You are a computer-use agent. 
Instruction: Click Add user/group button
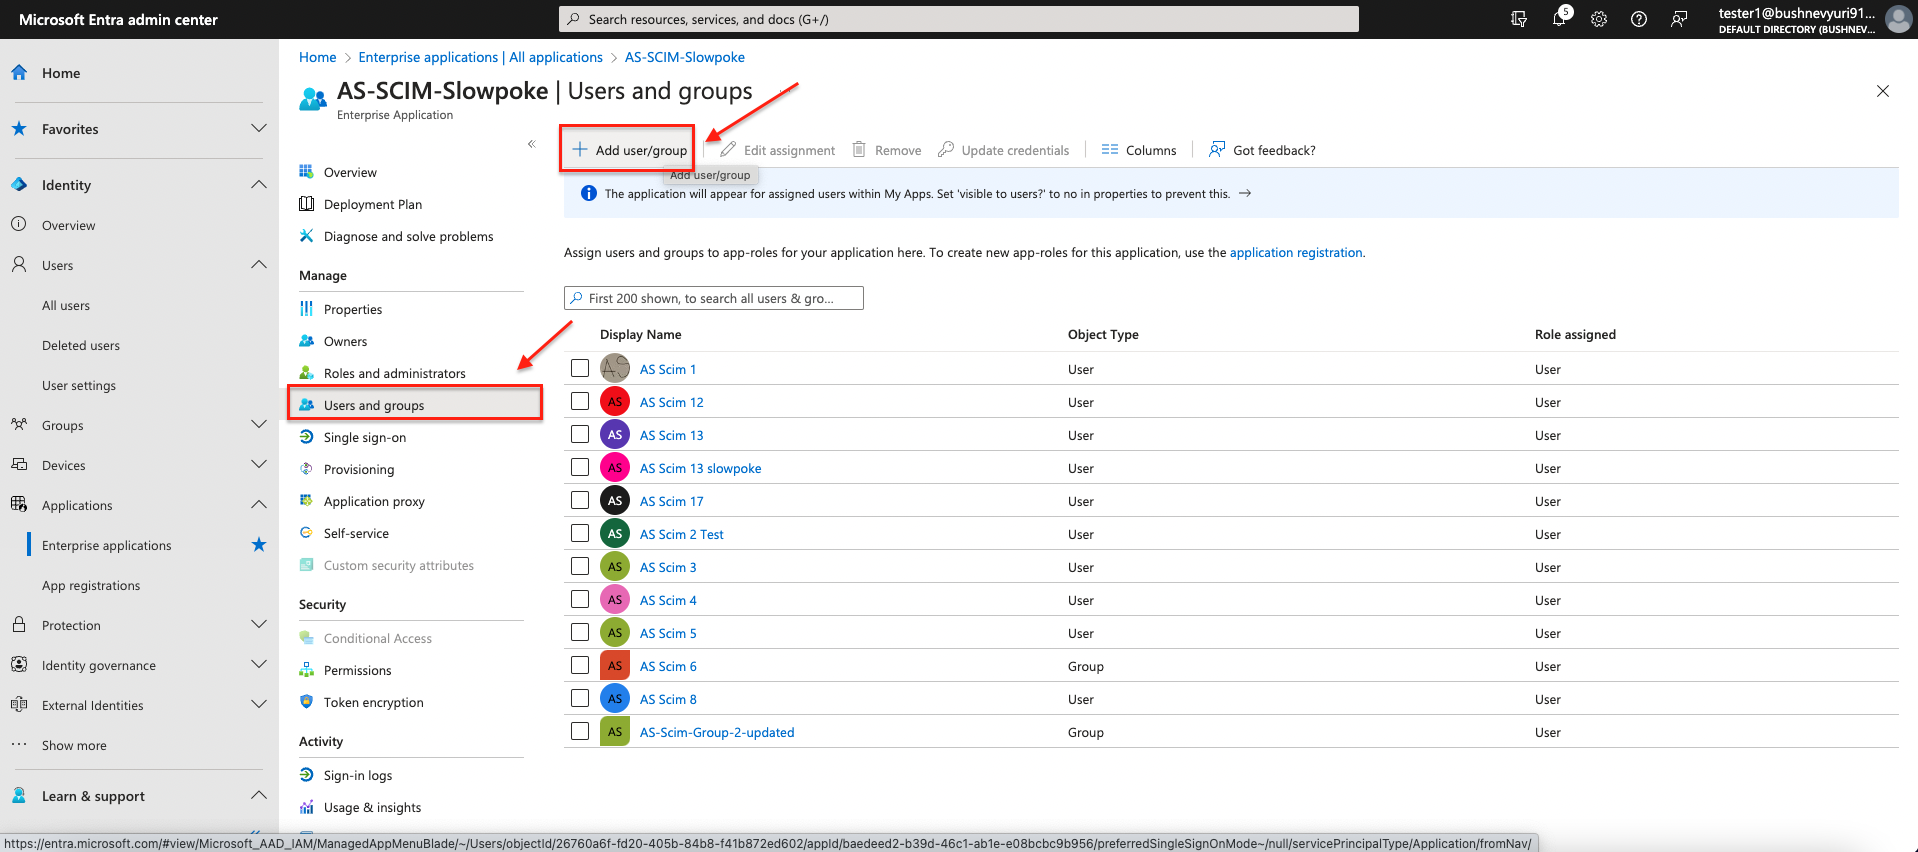point(629,150)
